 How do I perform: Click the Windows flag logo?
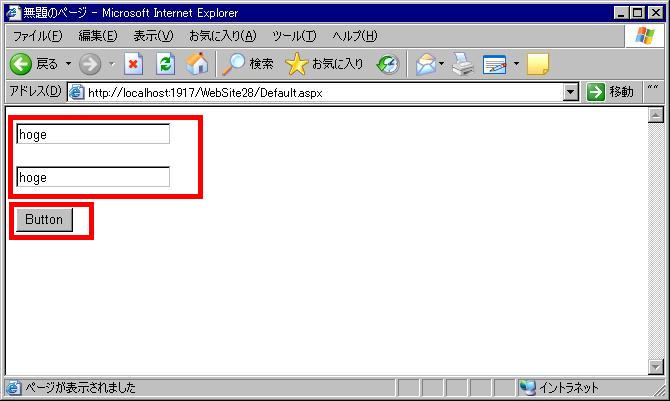click(645, 36)
